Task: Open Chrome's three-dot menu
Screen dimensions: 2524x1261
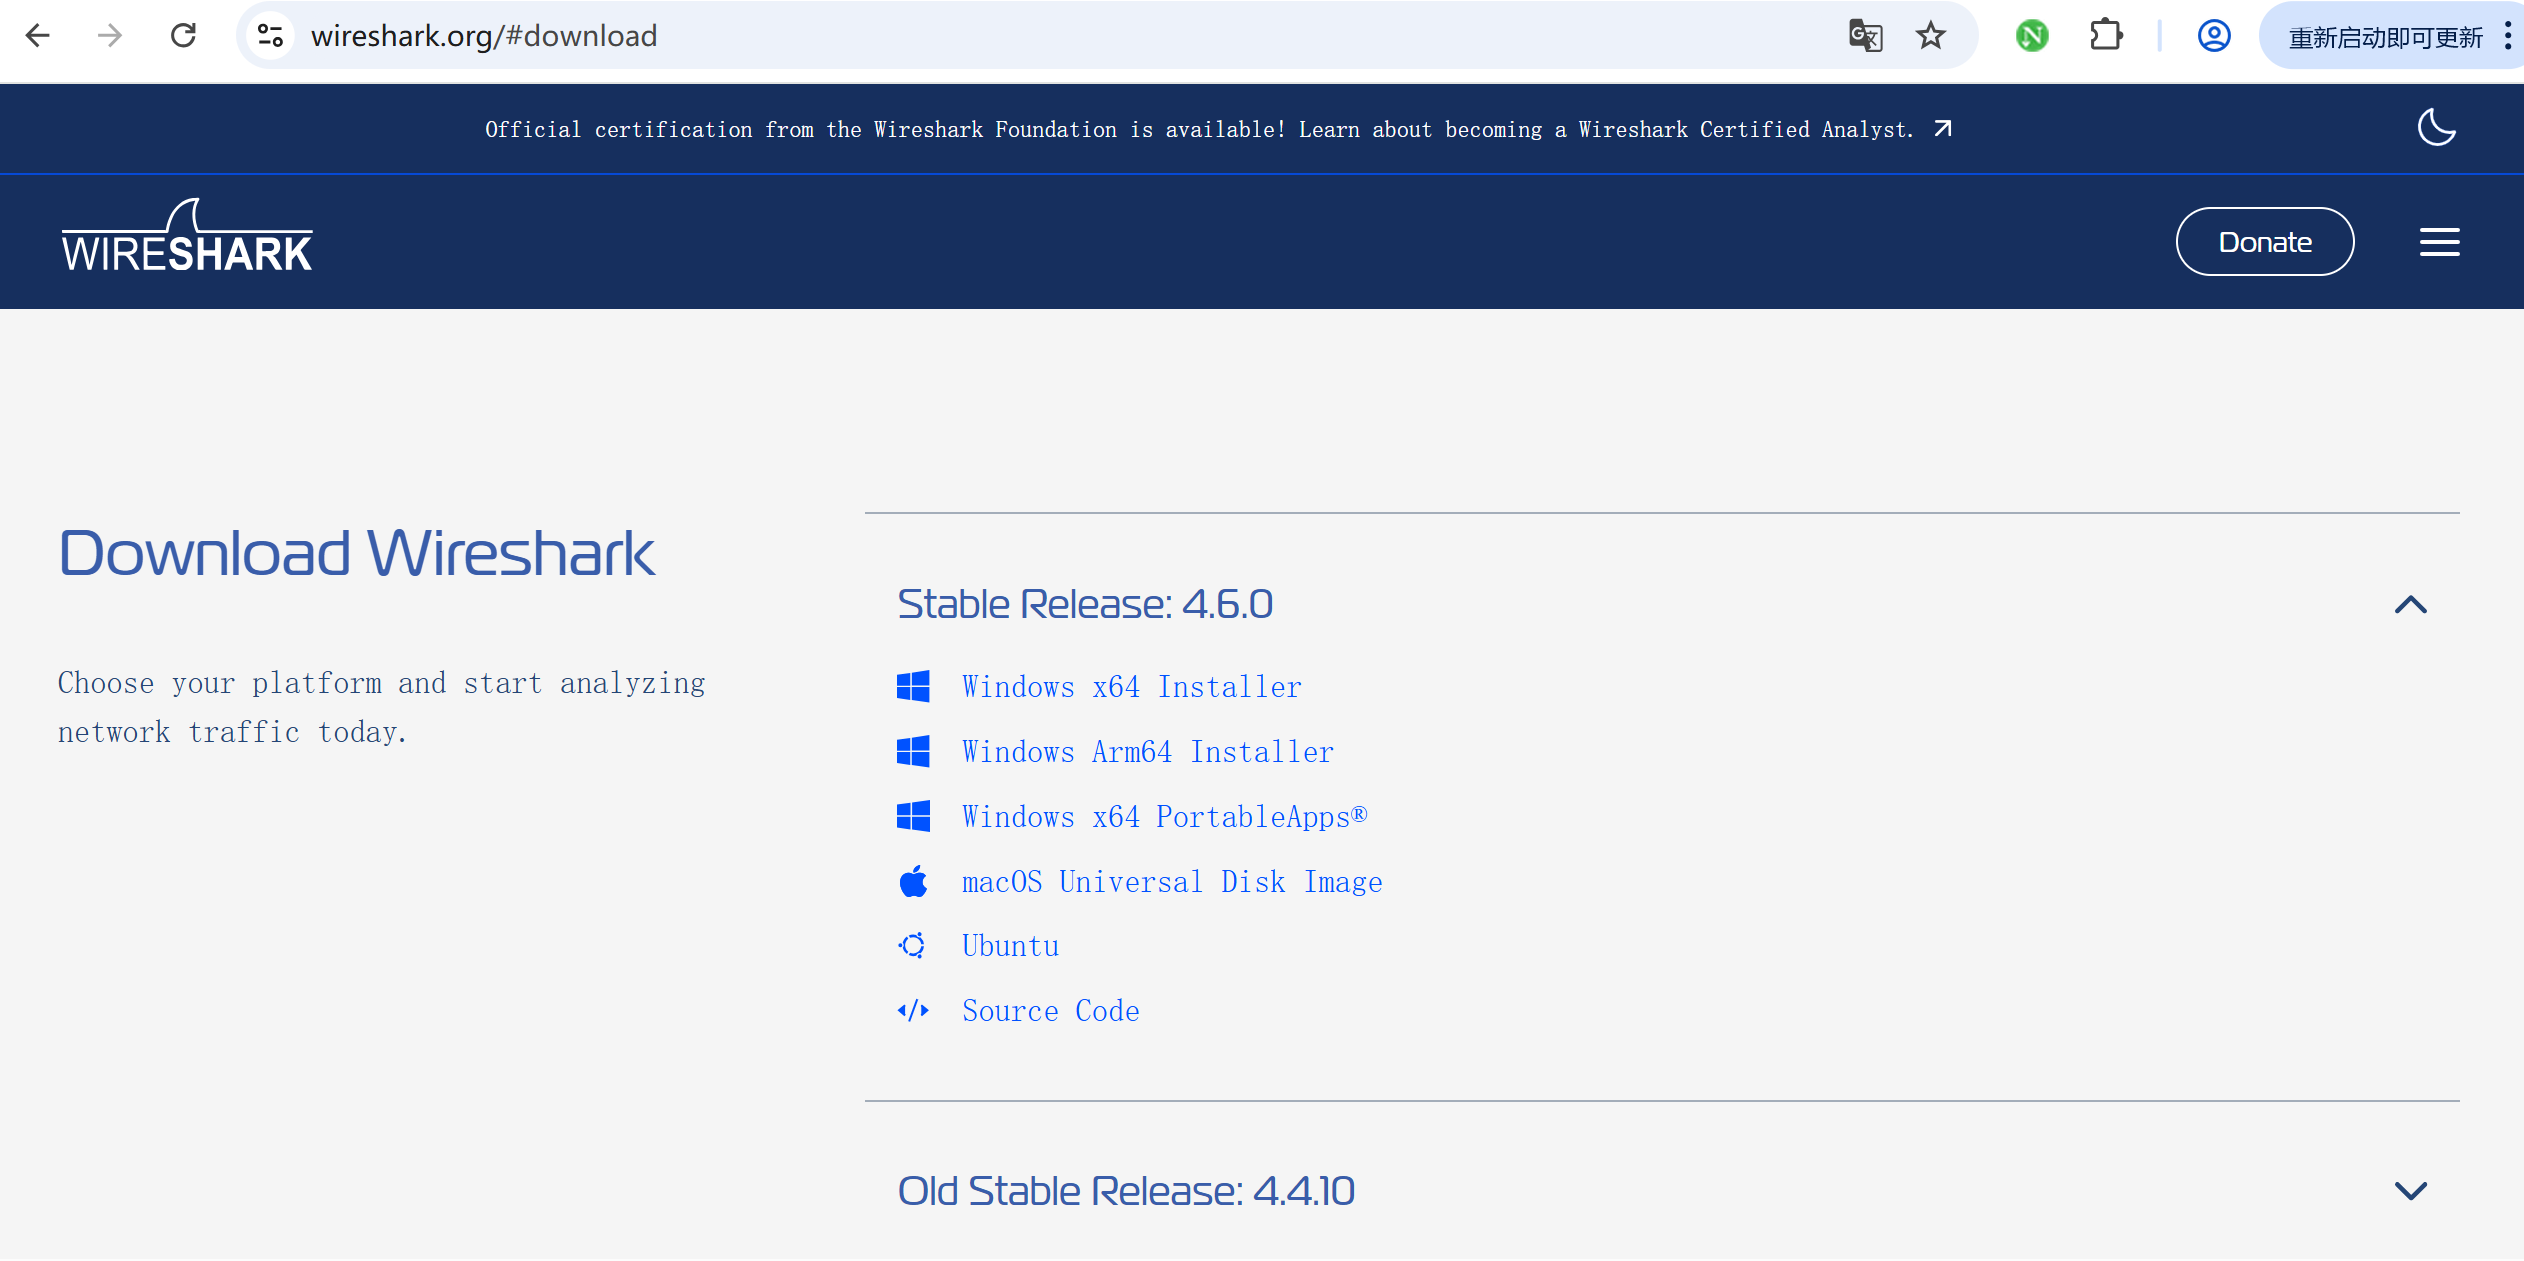Action: [x=2508, y=36]
